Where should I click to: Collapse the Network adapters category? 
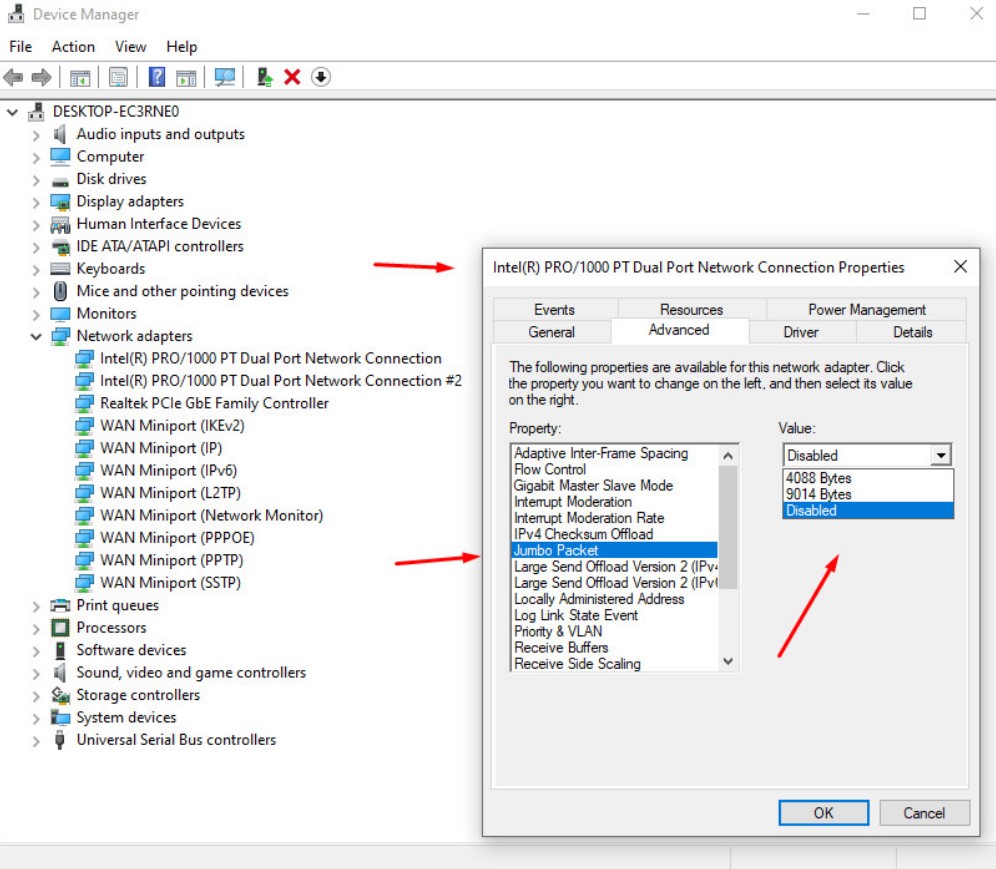(x=36, y=336)
